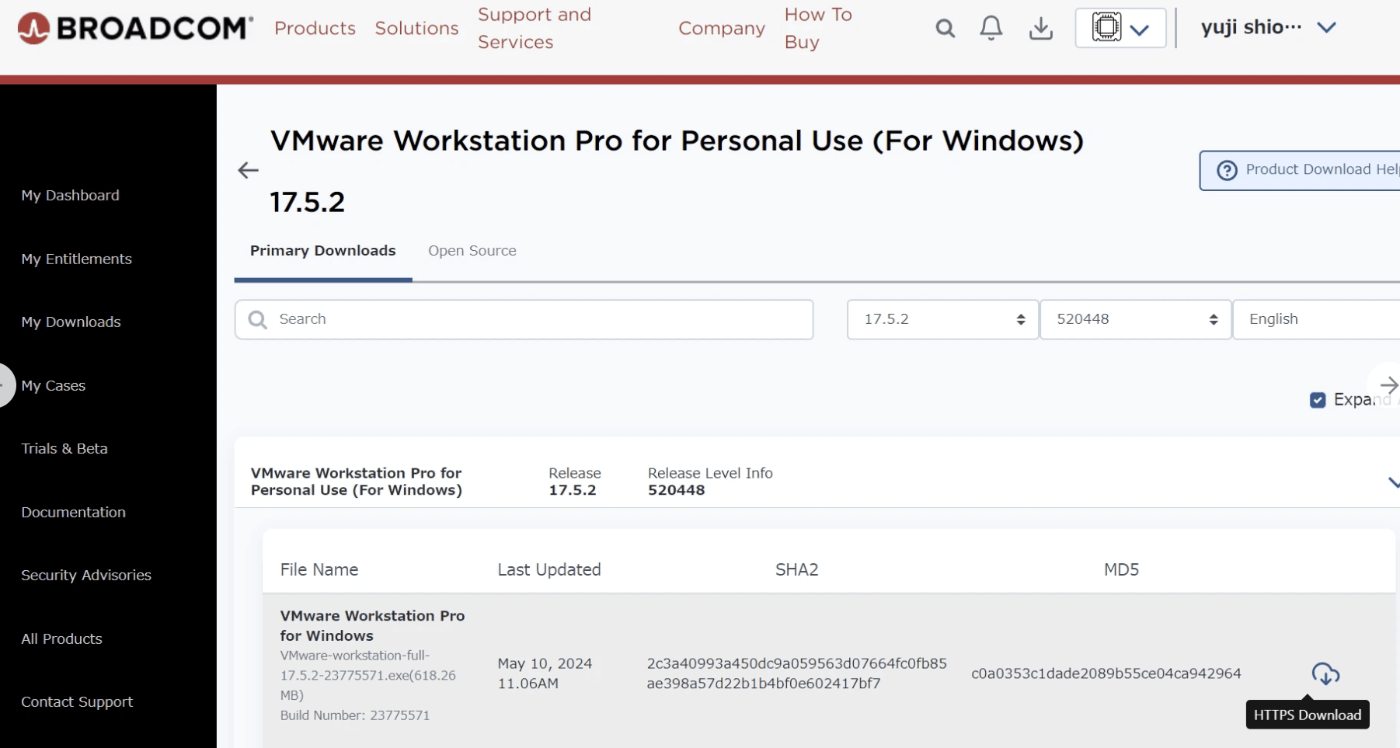The image size is (1400, 748).
Task: Click the May 10, 2024 date cell
Action: [x=545, y=674]
